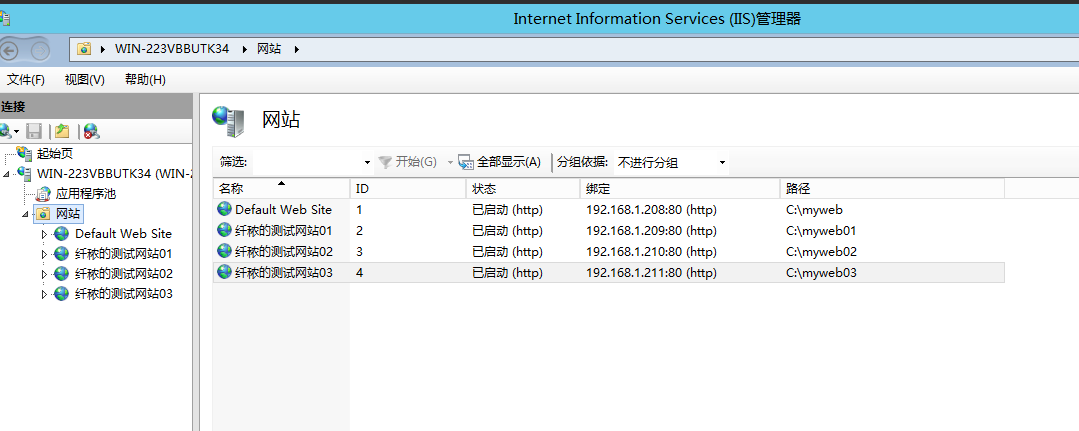Click breadcrumb arrow before WIN-223VBBUTK34

(x=103, y=49)
